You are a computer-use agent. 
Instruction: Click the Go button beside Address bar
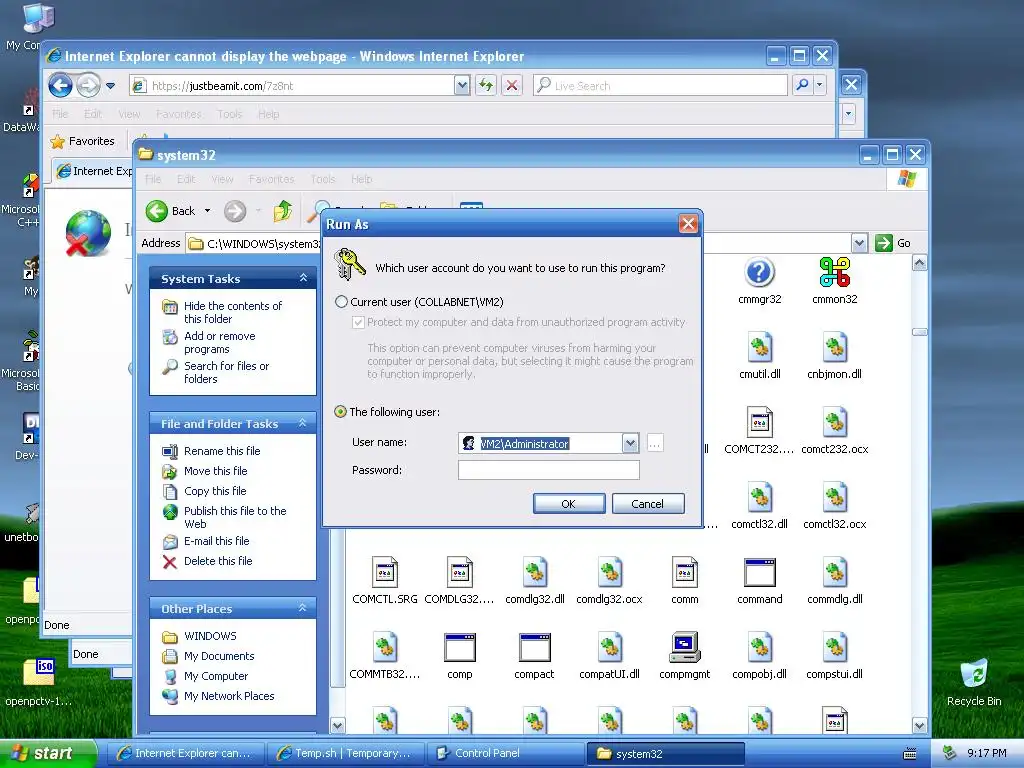[x=893, y=243]
